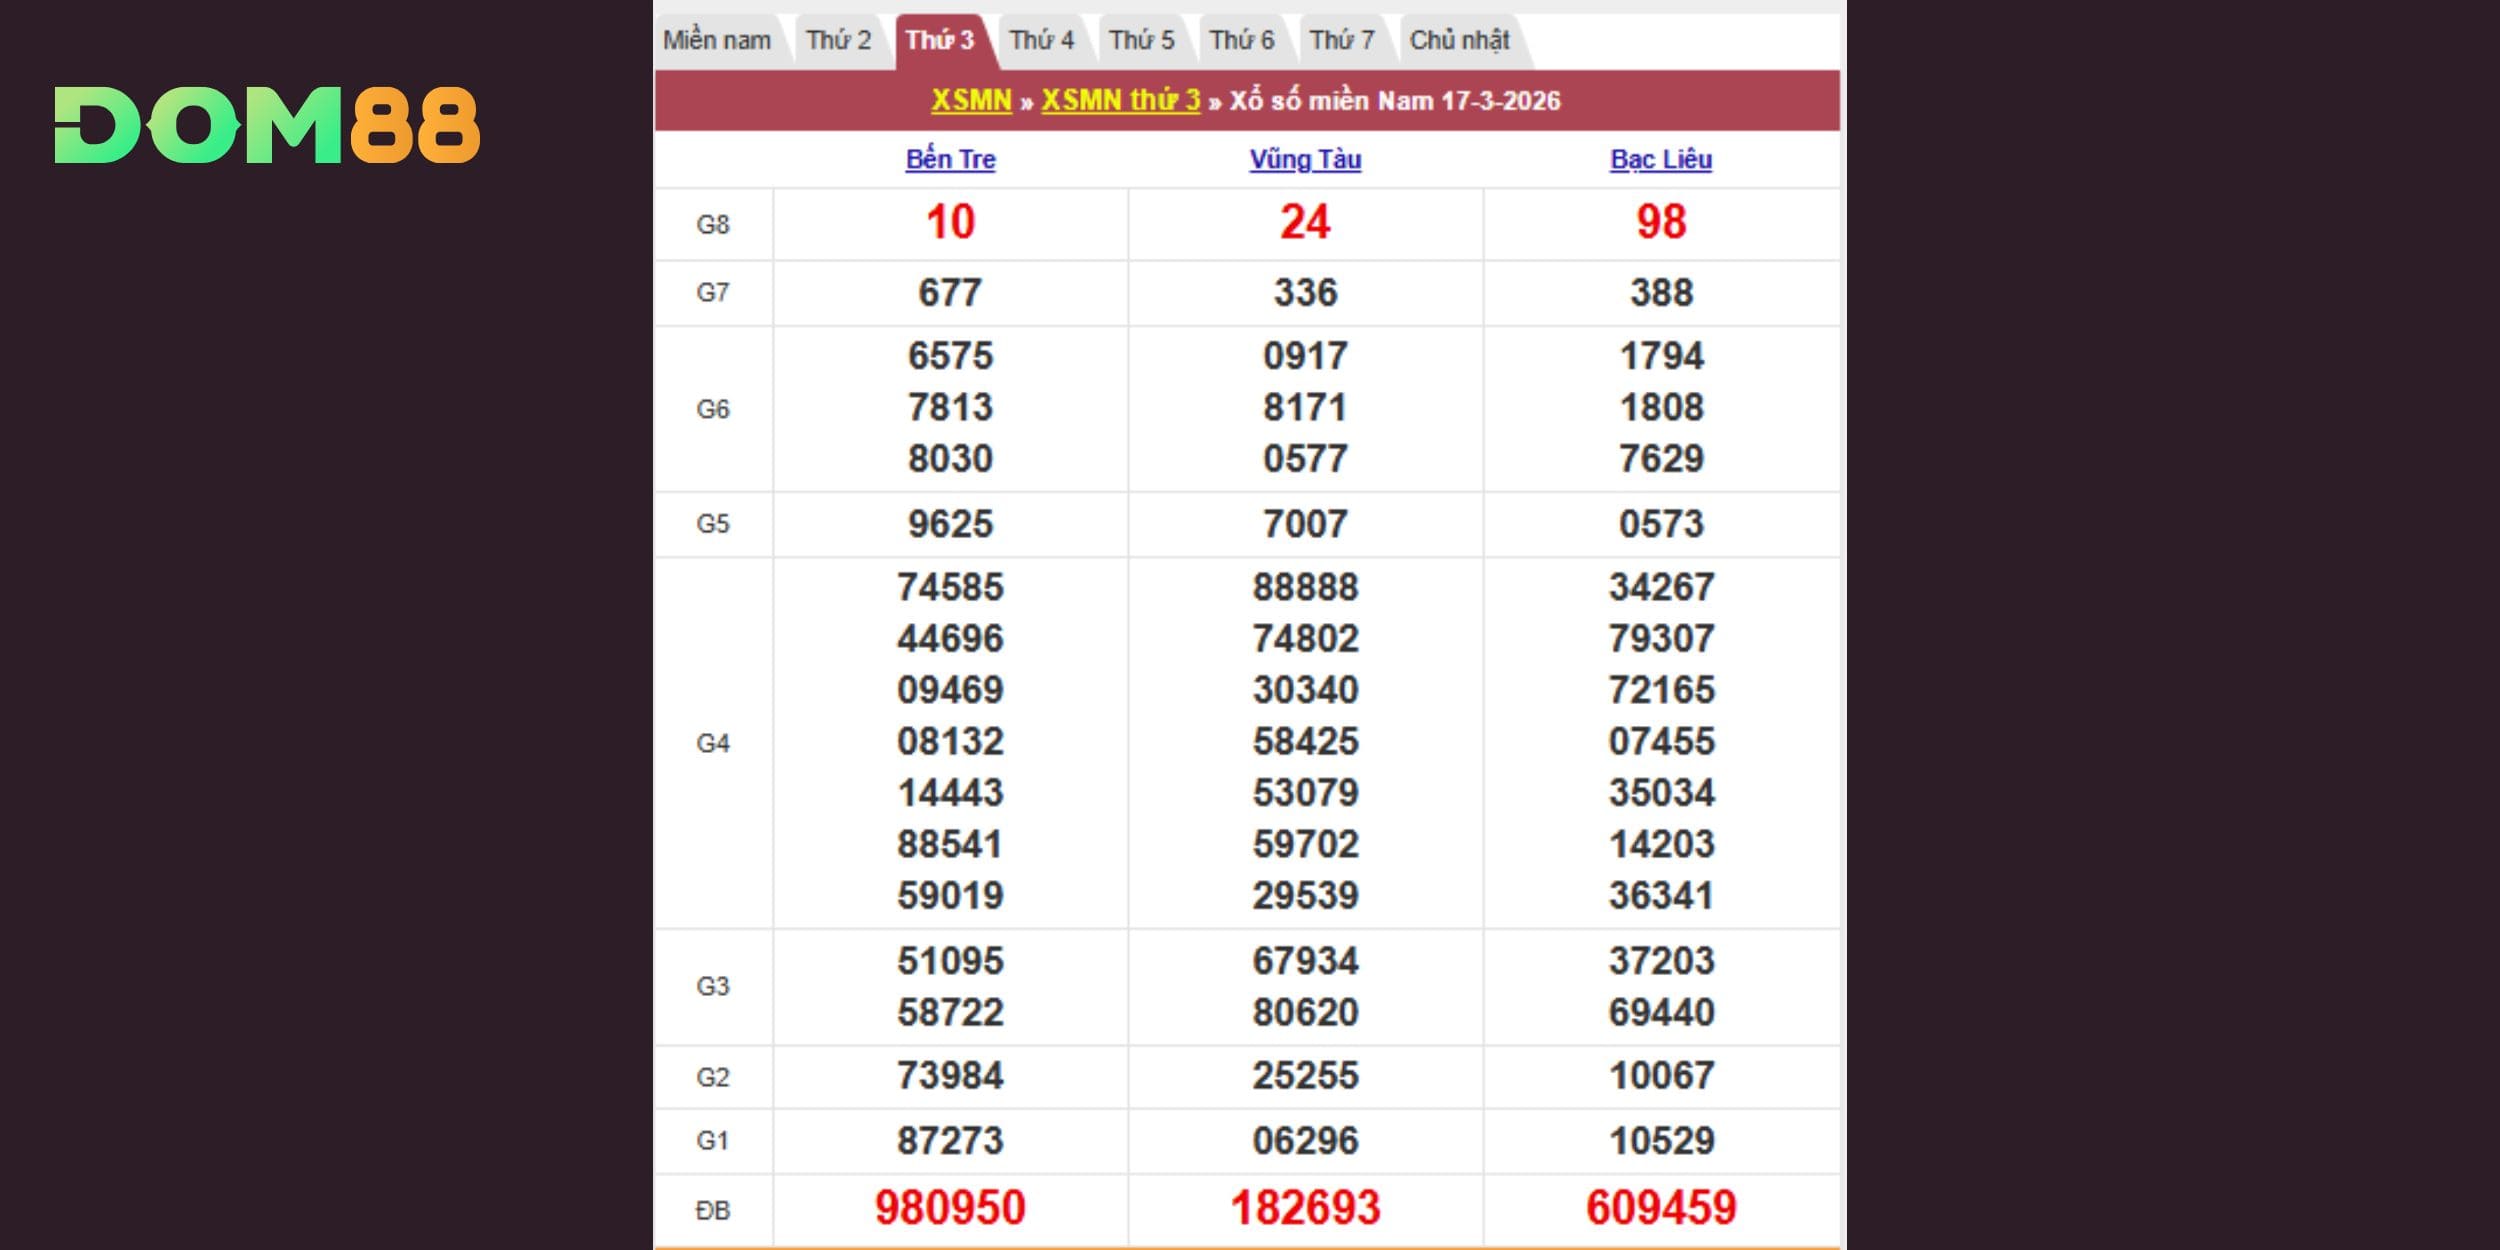Open the Chủ nhật tab
Screen dimensions: 2500x1250
[1459, 41]
